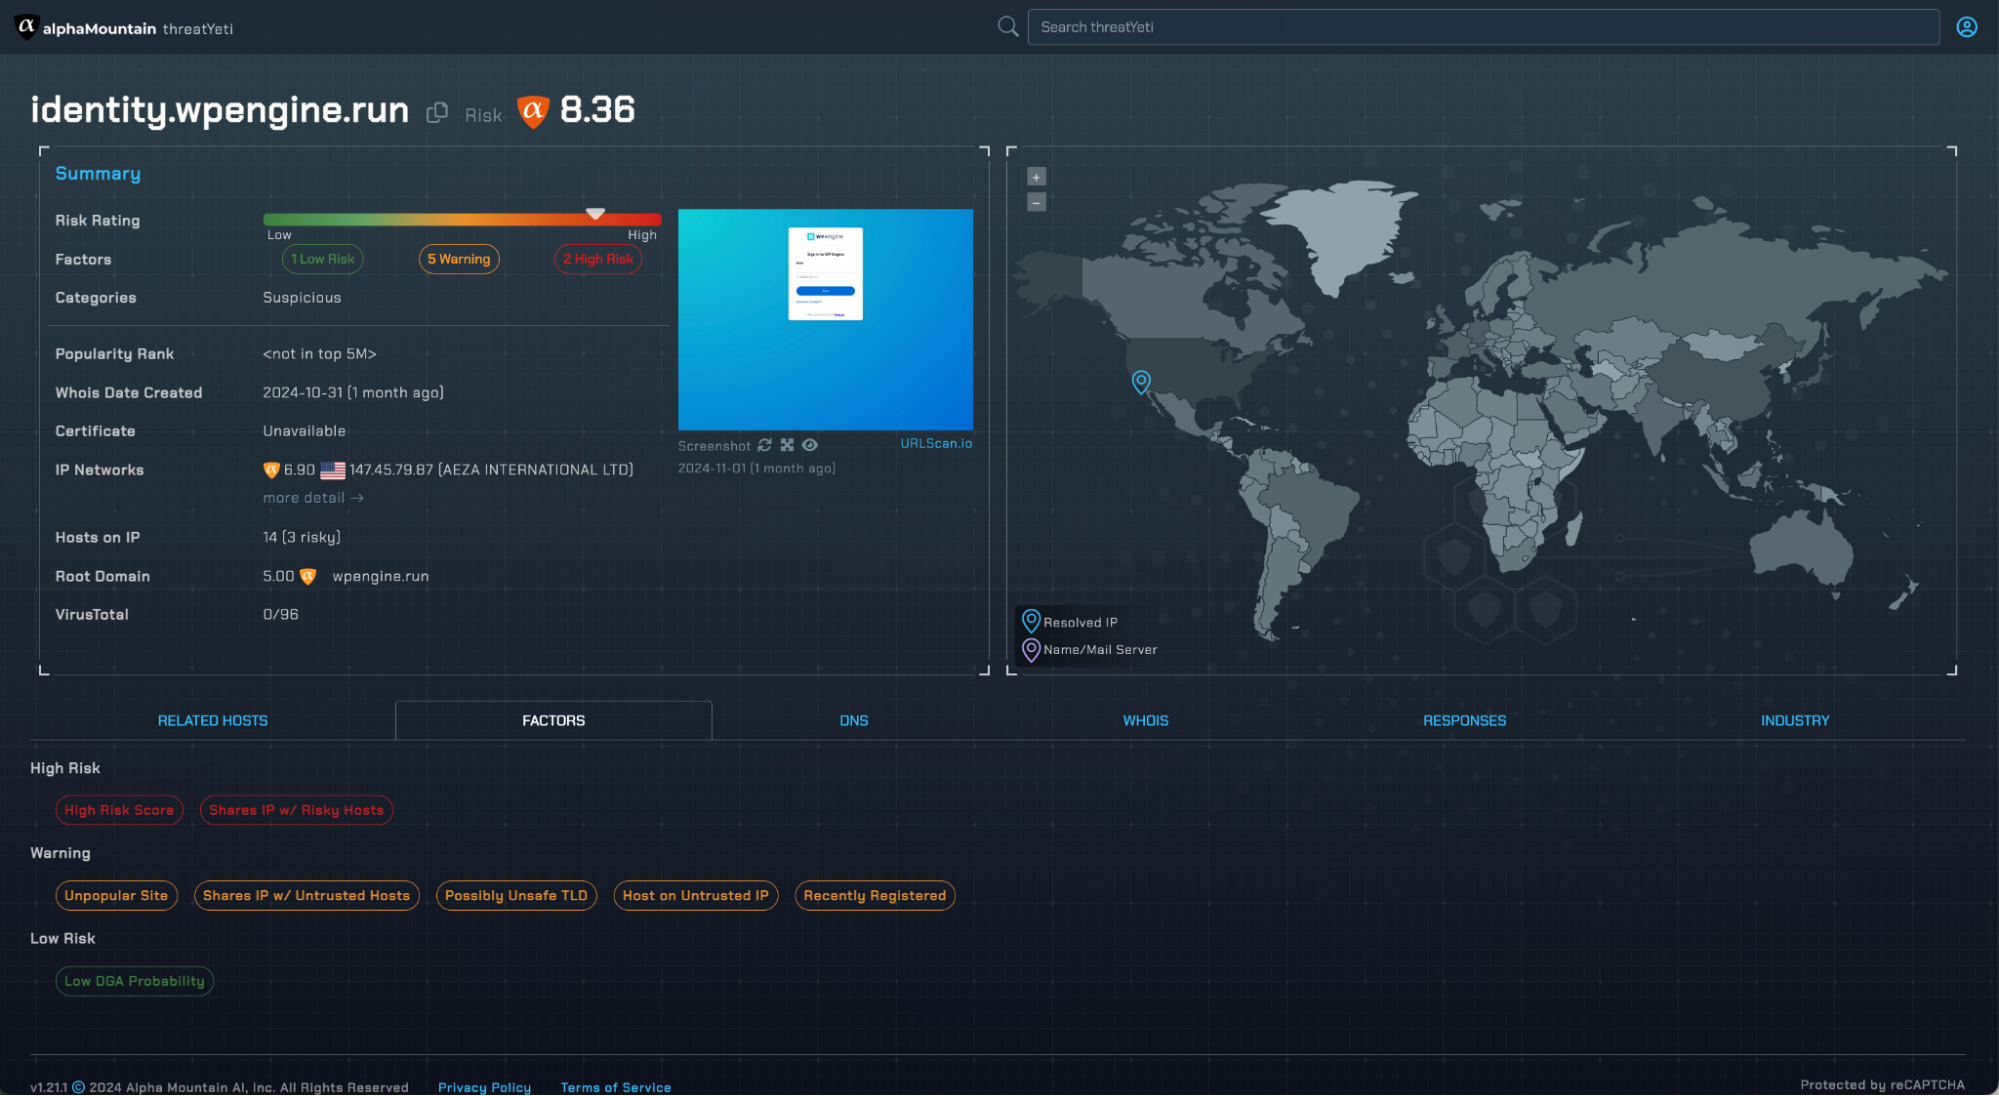Click the 5 Warning factor badge

pyautogui.click(x=459, y=259)
